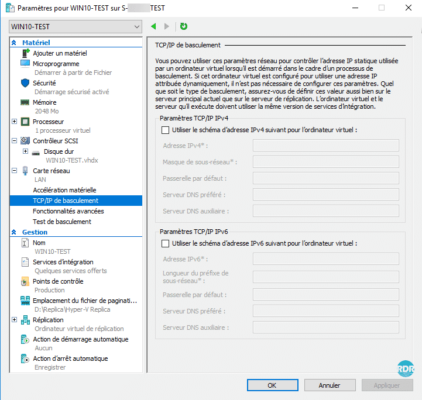The height and width of the screenshot is (400, 422).
Task: Expand the Réplication tree node
Action: (14, 320)
